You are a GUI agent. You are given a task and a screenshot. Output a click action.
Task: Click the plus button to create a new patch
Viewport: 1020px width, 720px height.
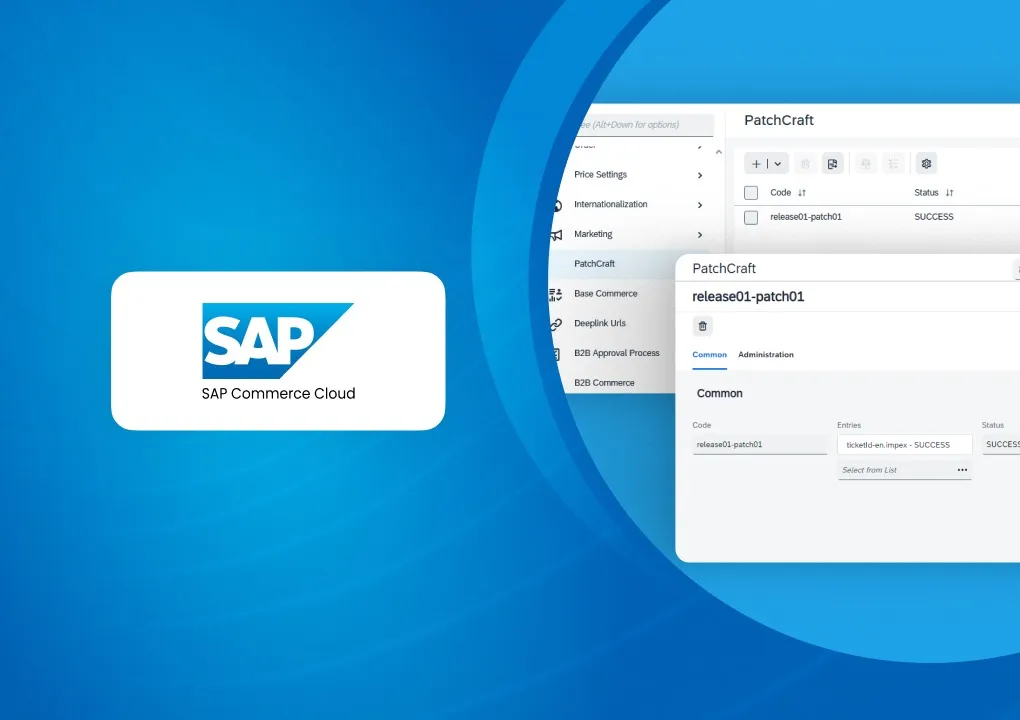[757, 163]
